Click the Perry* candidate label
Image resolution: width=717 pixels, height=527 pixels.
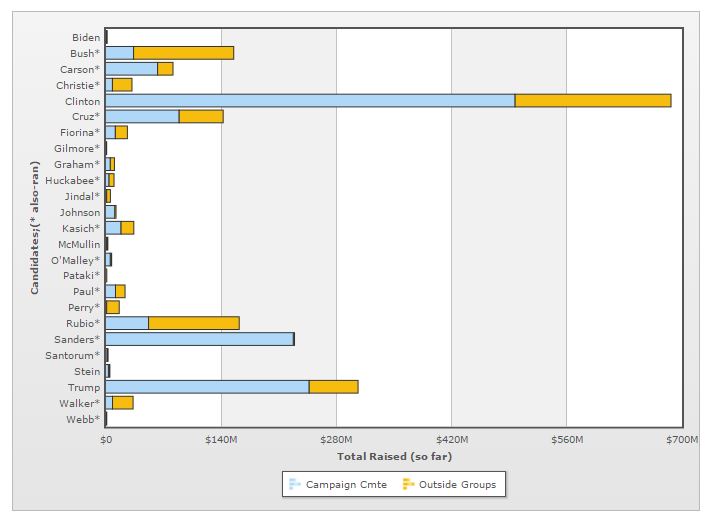tap(84, 307)
